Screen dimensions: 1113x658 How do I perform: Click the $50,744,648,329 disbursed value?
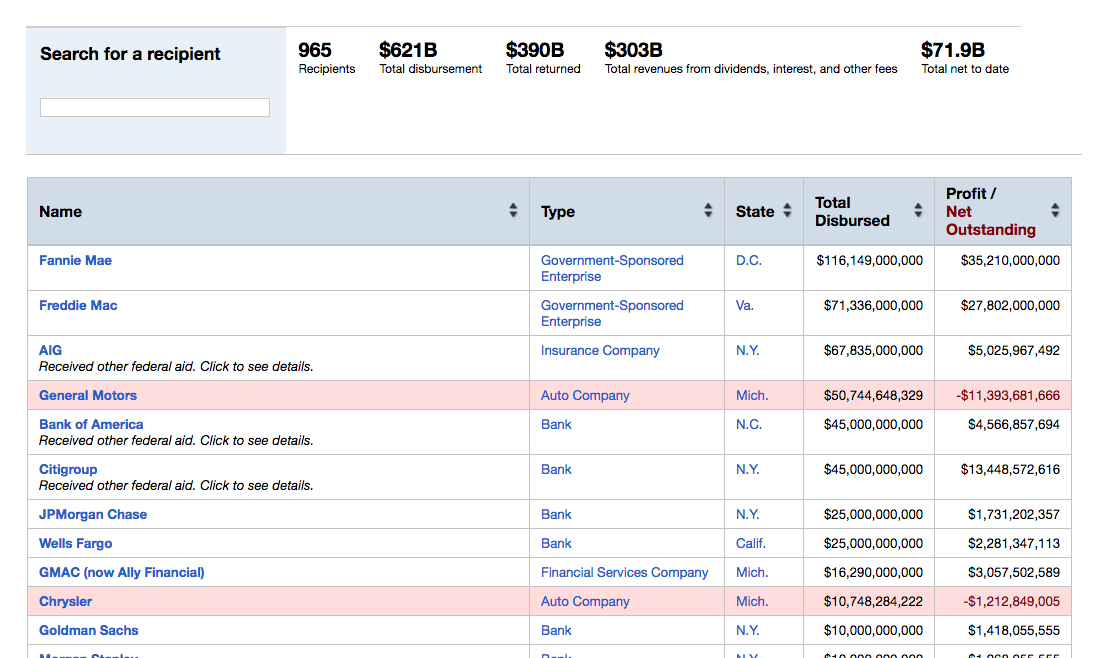(873, 395)
